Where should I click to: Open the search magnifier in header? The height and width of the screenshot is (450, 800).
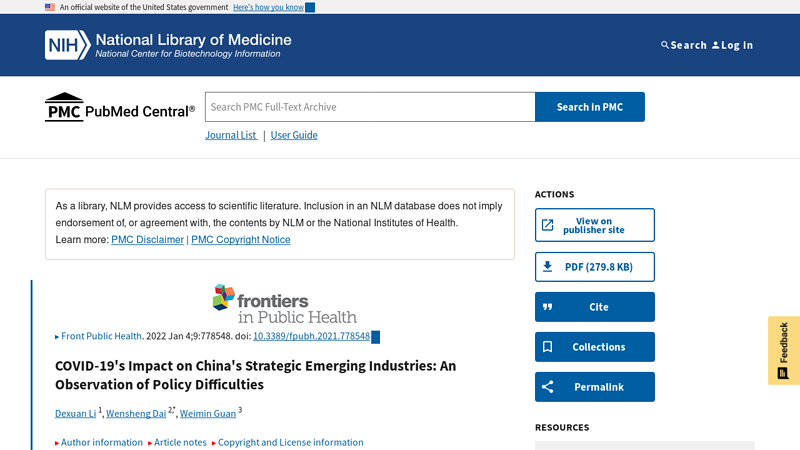point(666,45)
